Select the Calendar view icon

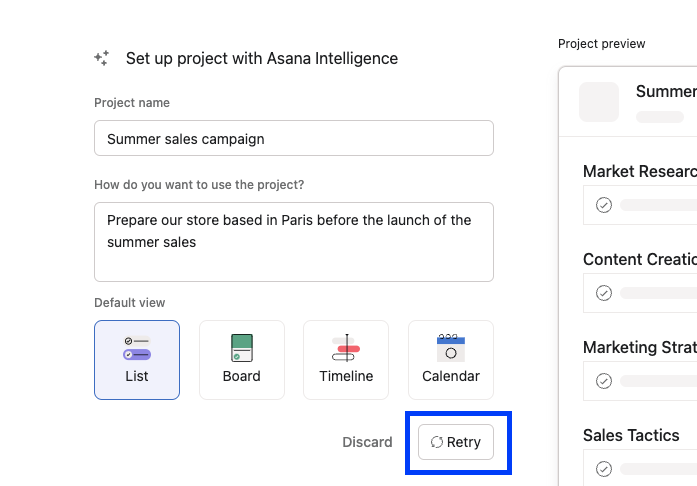pos(450,348)
